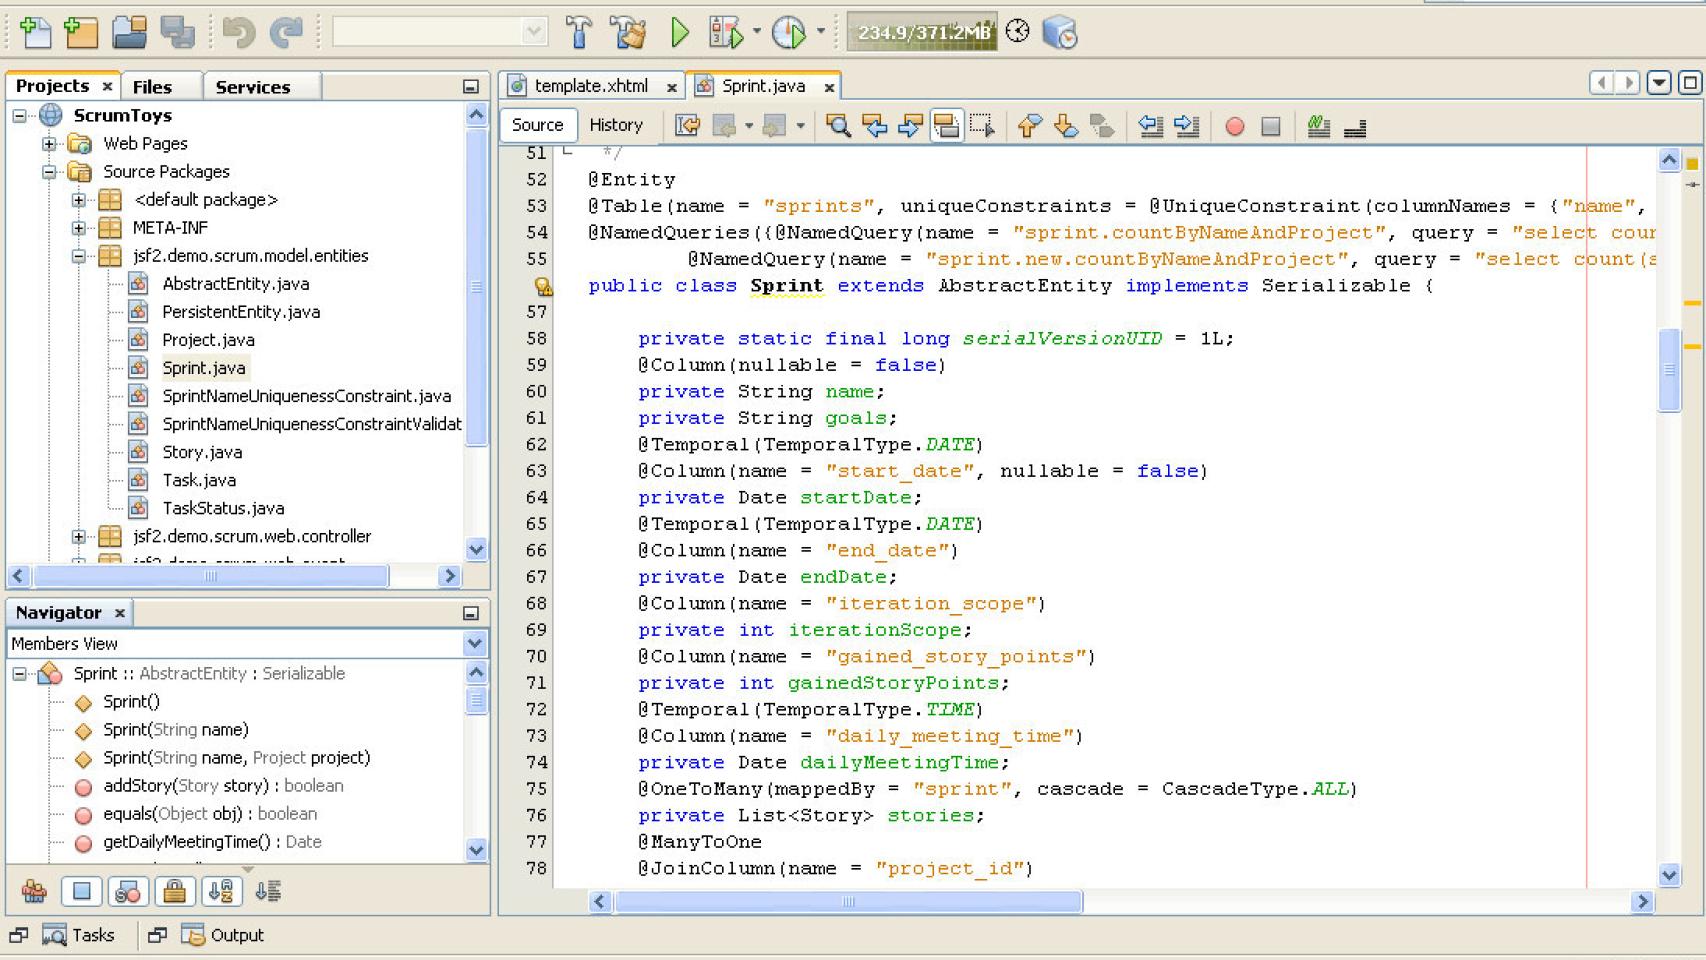Toggle Show Static Members in Navigator
The image size is (1706, 960).
pyautogui.click(x=128, y=891)
